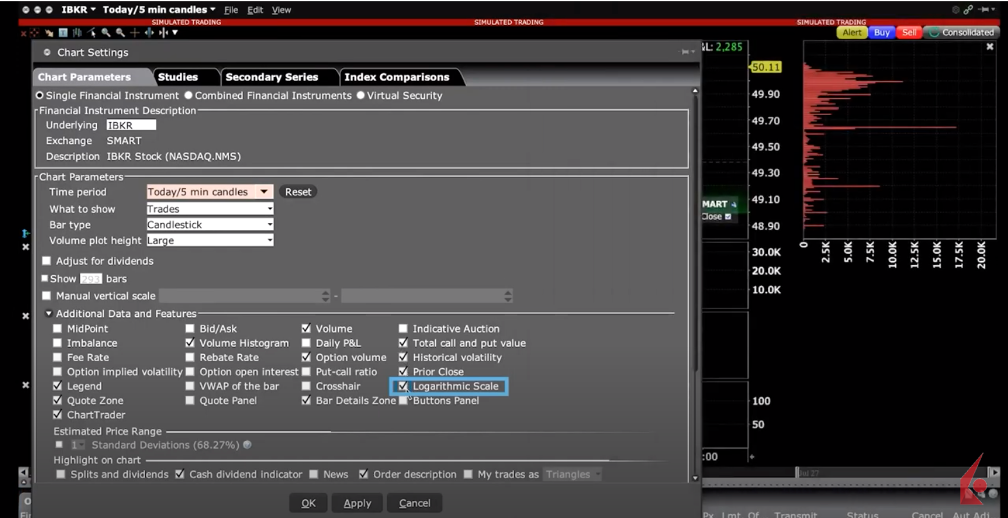Collapse the Additional Data and Features section

pyautogui.click(x=48, y=314)
